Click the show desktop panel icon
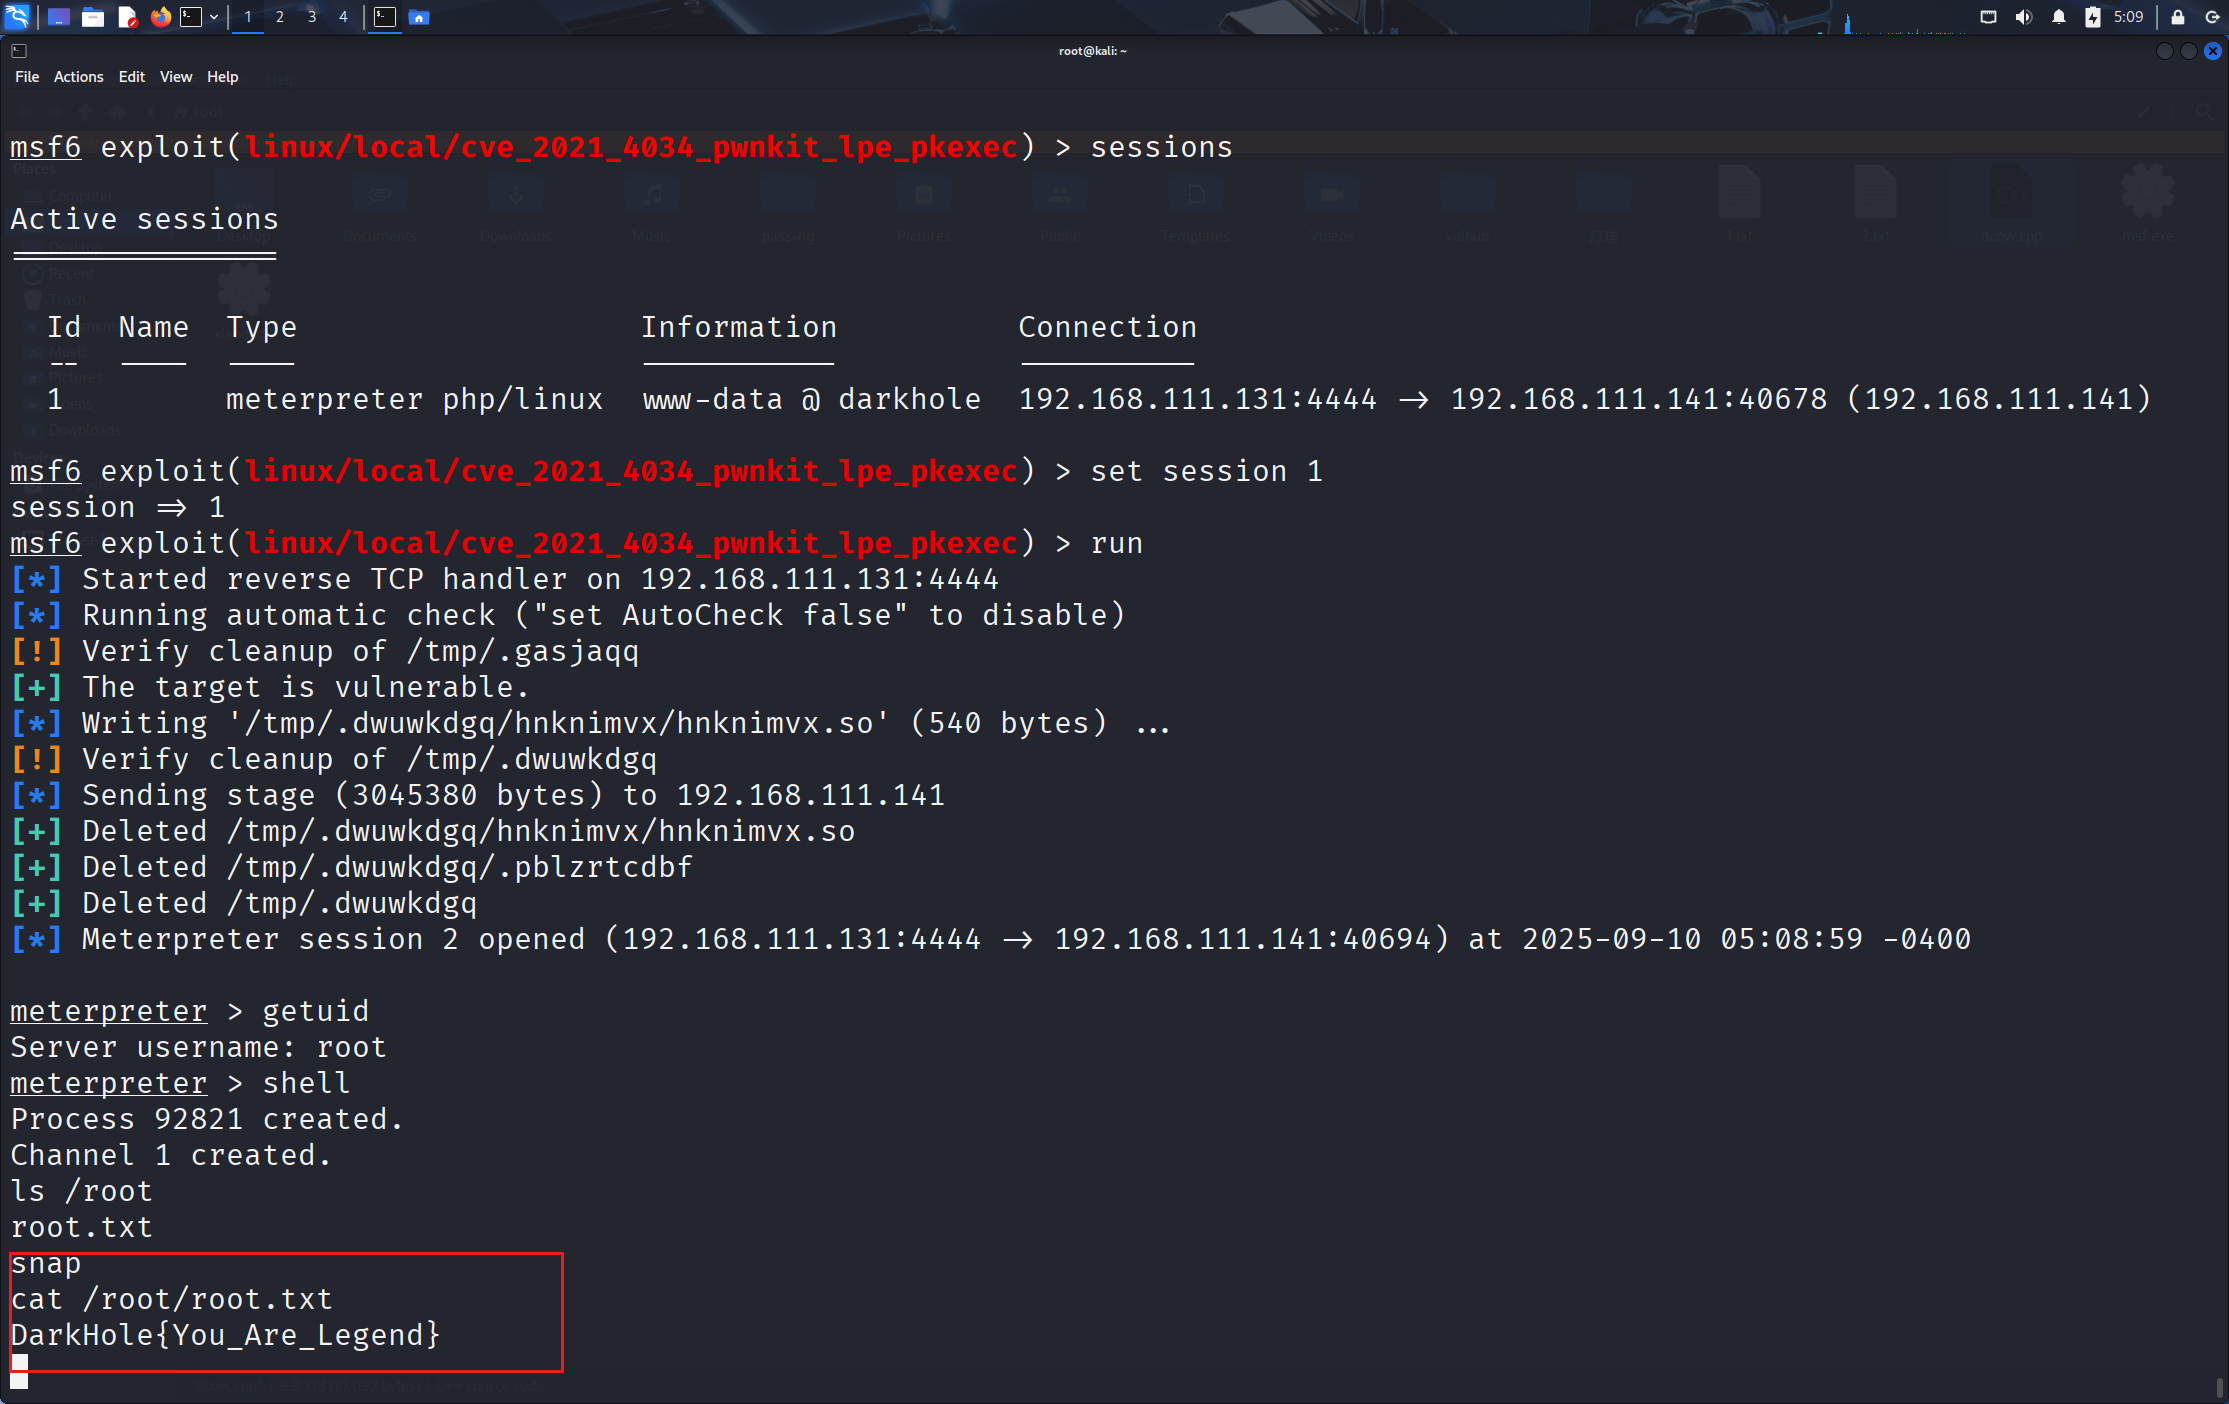This screenshot has width=2229, height=1404. 58,17
